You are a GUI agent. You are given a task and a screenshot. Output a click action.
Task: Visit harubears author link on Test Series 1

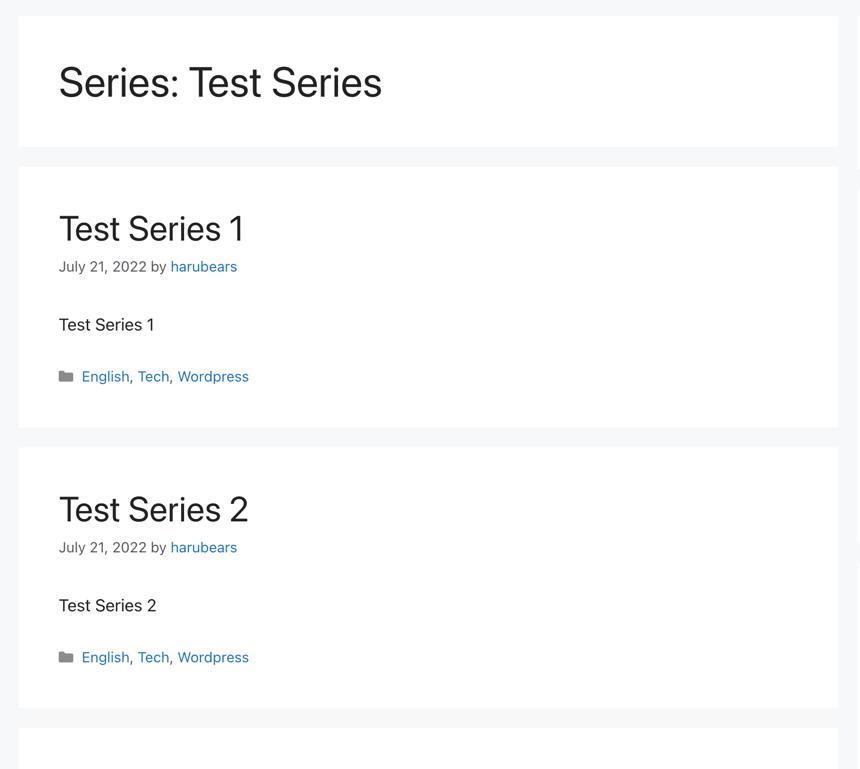pyautogui.click(x=203, y=267)
